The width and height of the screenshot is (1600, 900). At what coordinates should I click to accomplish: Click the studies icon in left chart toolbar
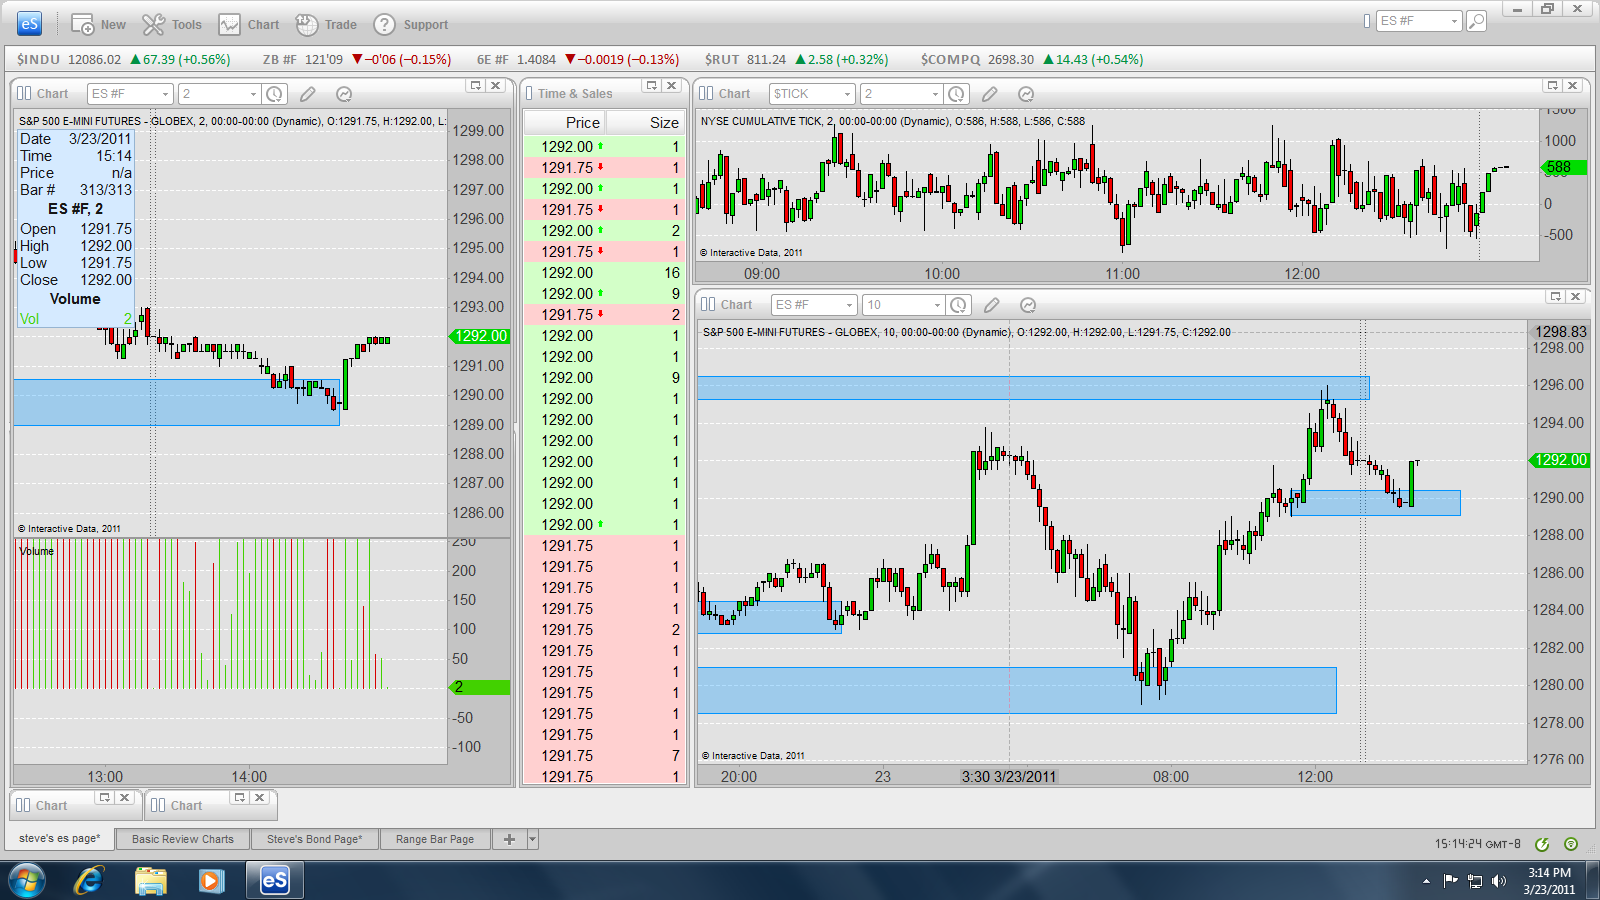tap(344, 94)
